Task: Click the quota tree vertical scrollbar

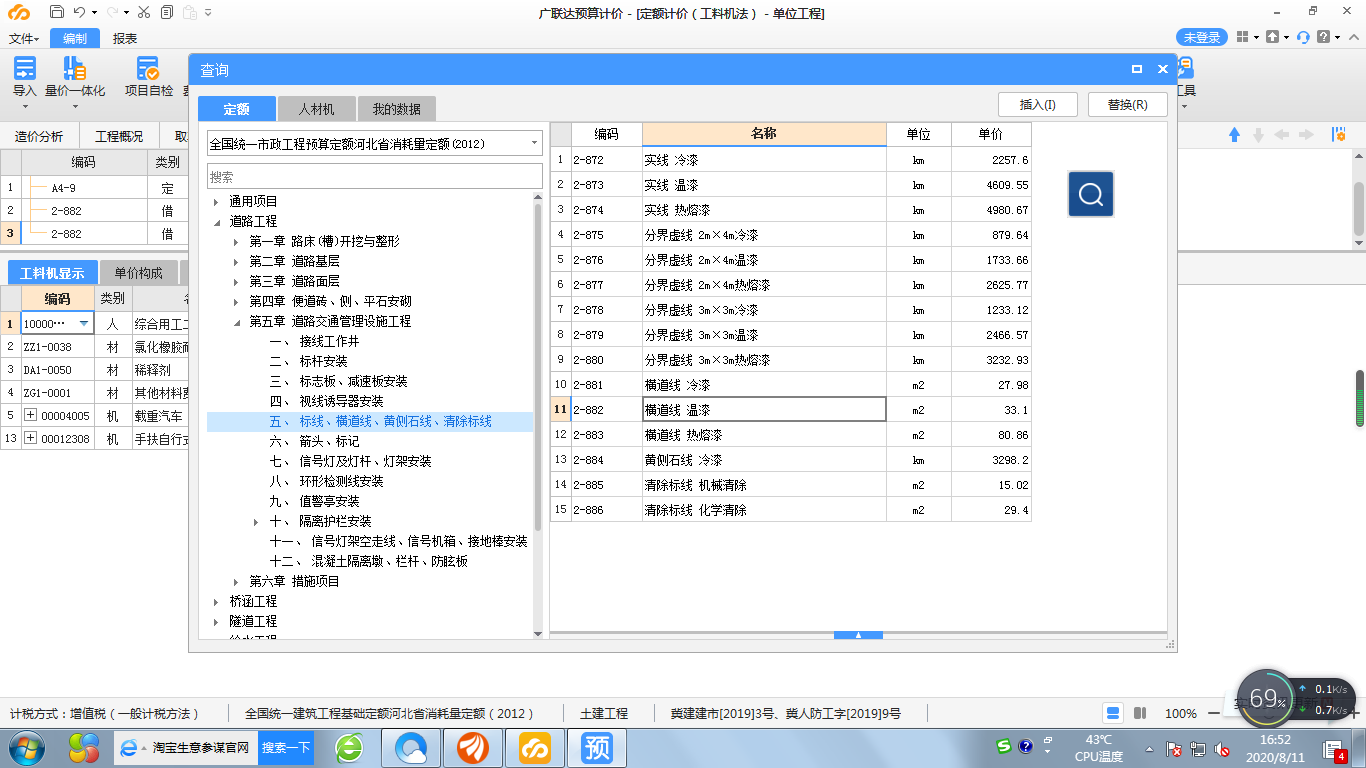Action: pos(538,366)
